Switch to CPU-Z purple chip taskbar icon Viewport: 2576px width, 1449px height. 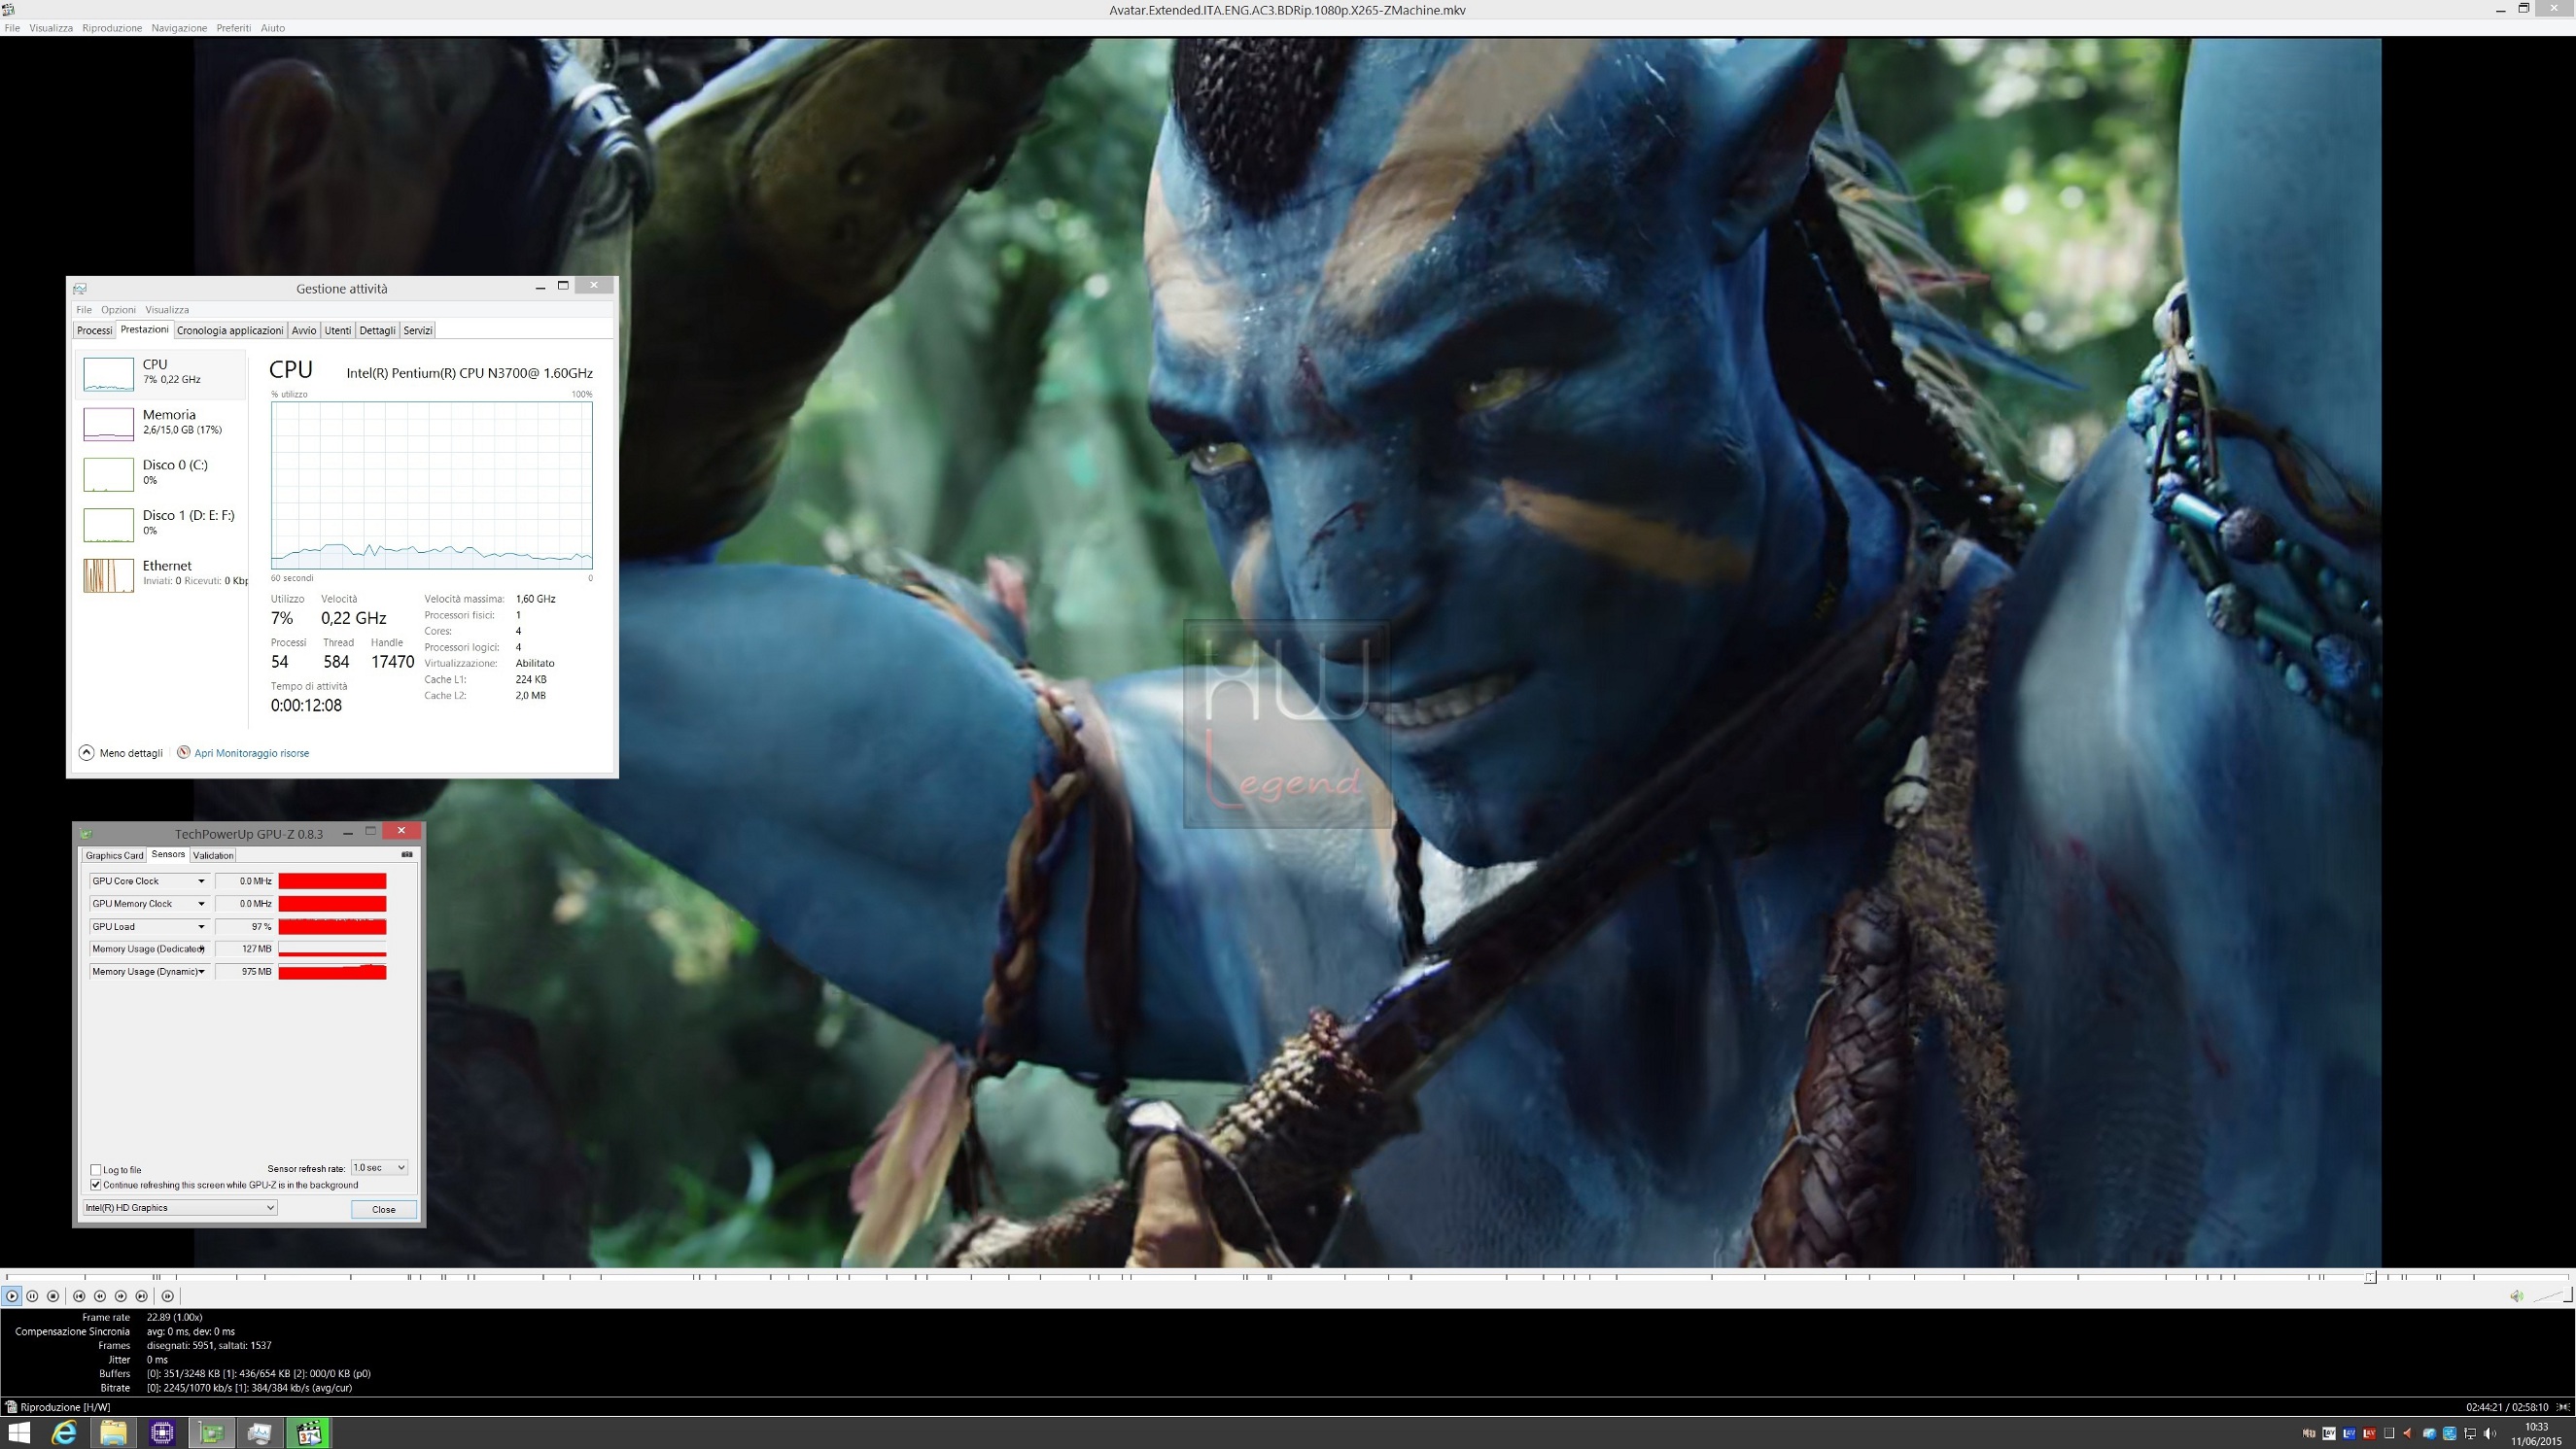click(162, 1433)
